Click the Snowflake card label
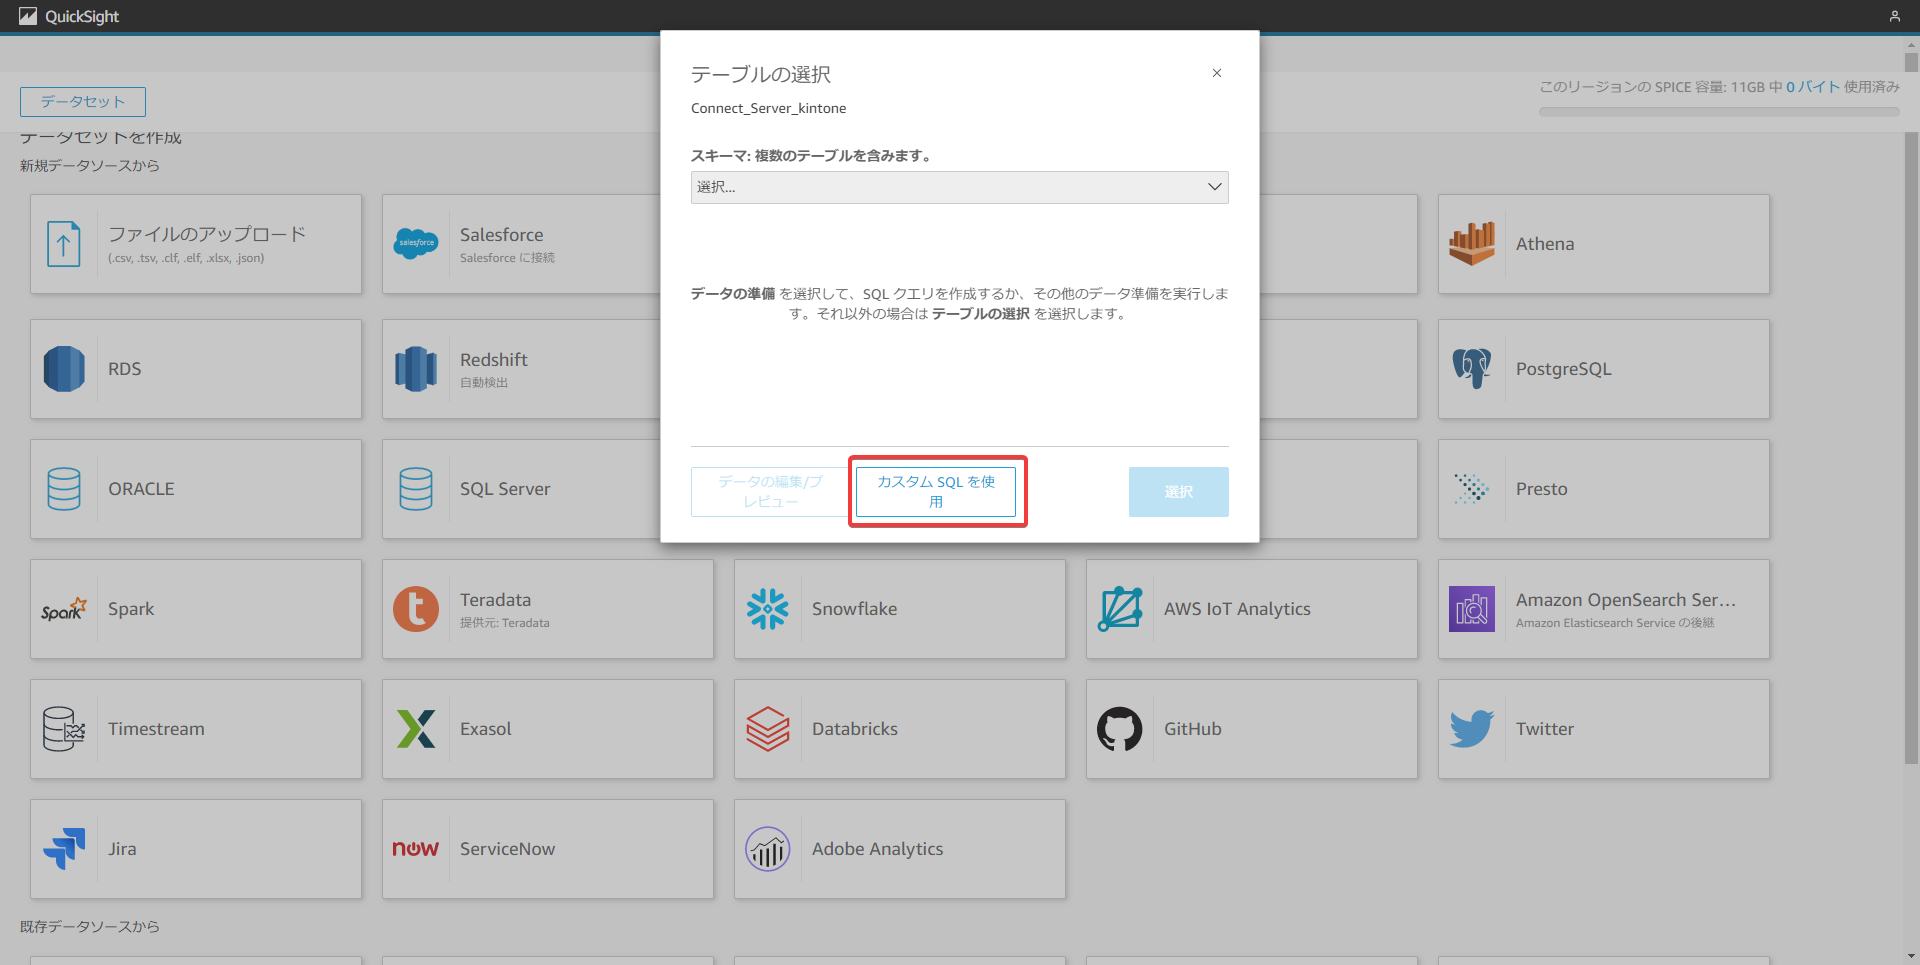The width and height of the screenshot is (1920, 965). (854, 609)
